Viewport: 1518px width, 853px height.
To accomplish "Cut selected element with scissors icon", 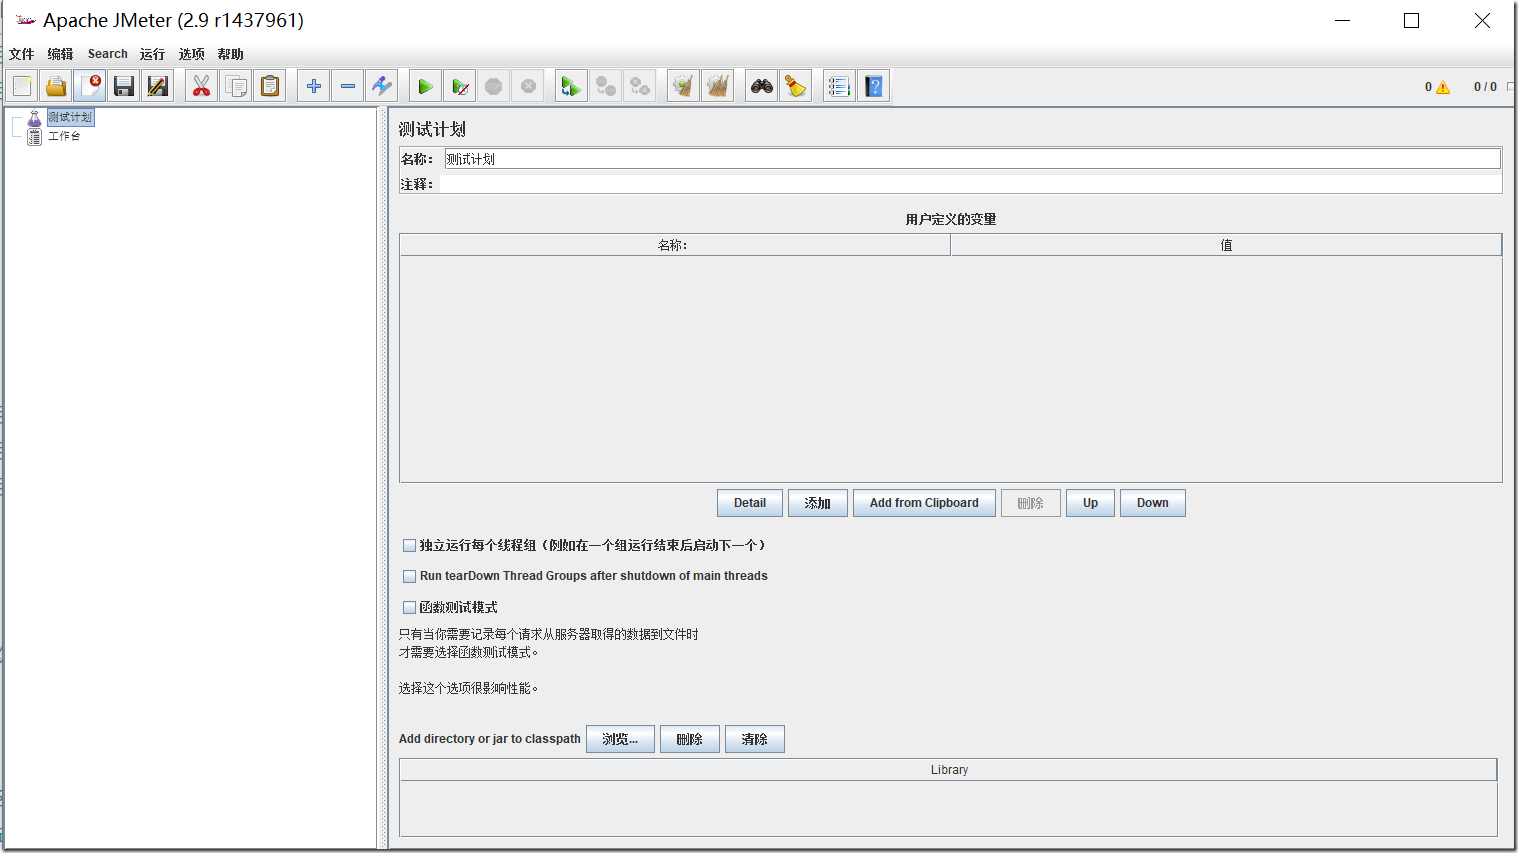I will 202,86.
